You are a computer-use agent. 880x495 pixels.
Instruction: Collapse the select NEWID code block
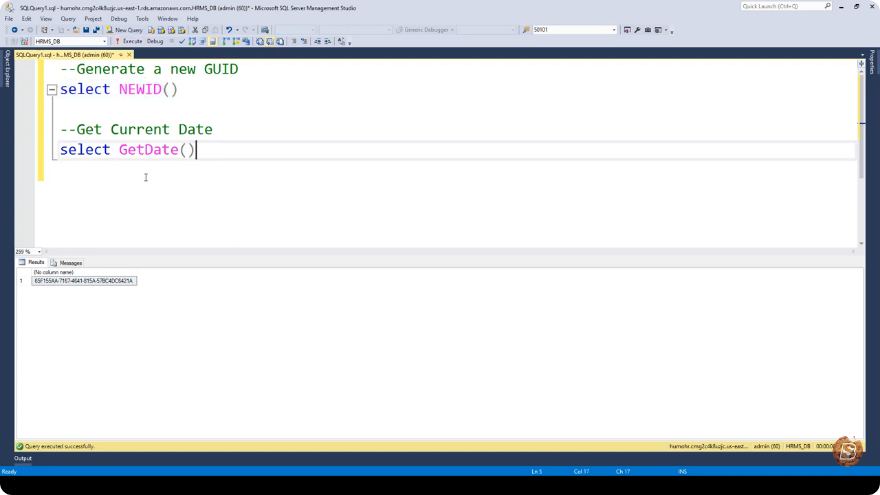(52, 89)
